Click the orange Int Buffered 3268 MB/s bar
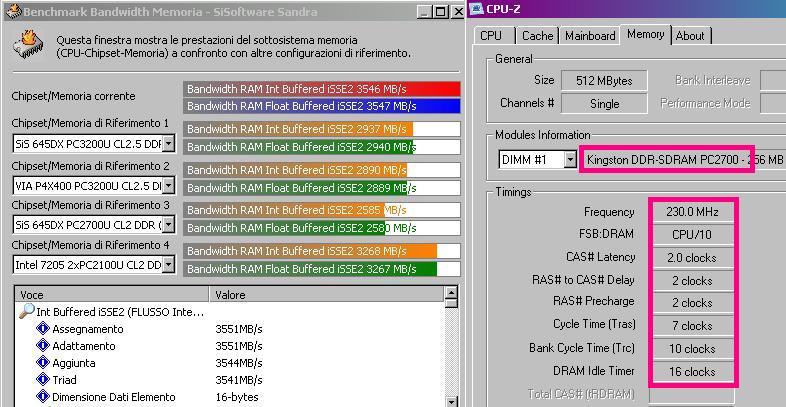This screenshot has width=786, height=407. tap(321, 251)
